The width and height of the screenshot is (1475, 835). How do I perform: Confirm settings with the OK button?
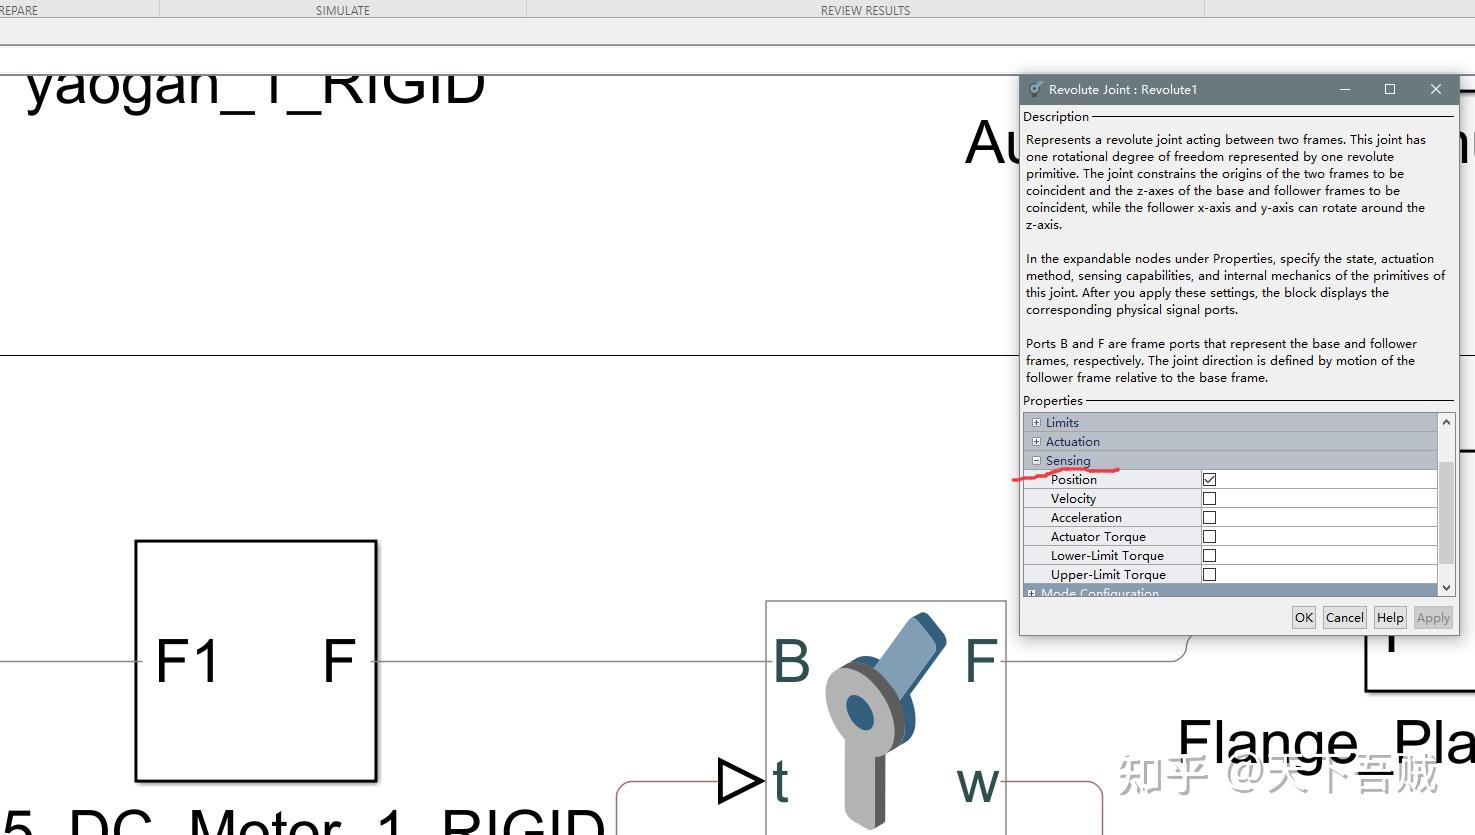1303,617
